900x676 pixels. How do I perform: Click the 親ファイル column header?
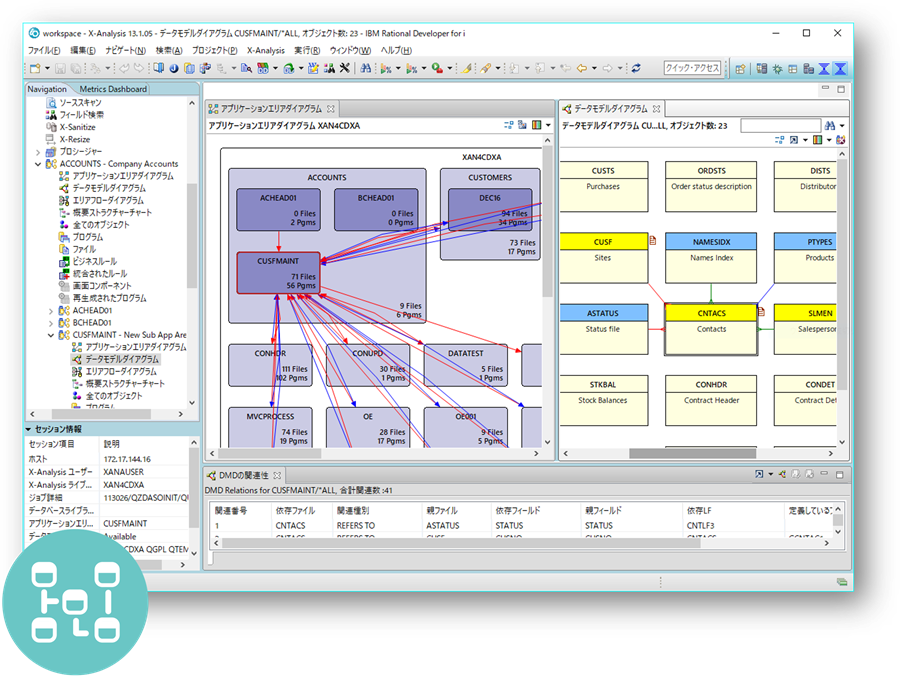tap(442, 510)
